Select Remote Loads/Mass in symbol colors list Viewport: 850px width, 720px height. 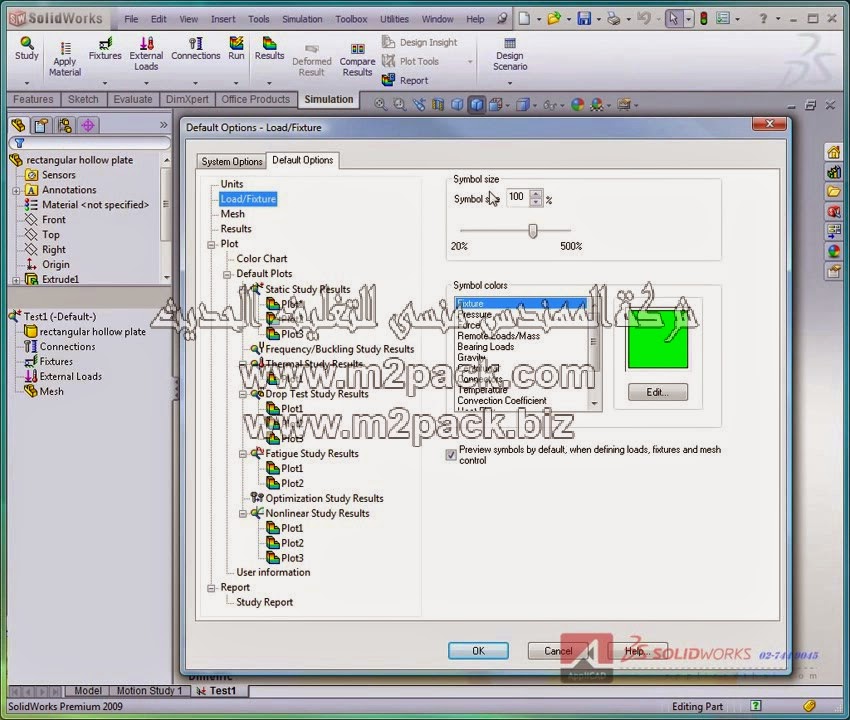point(499,336)
